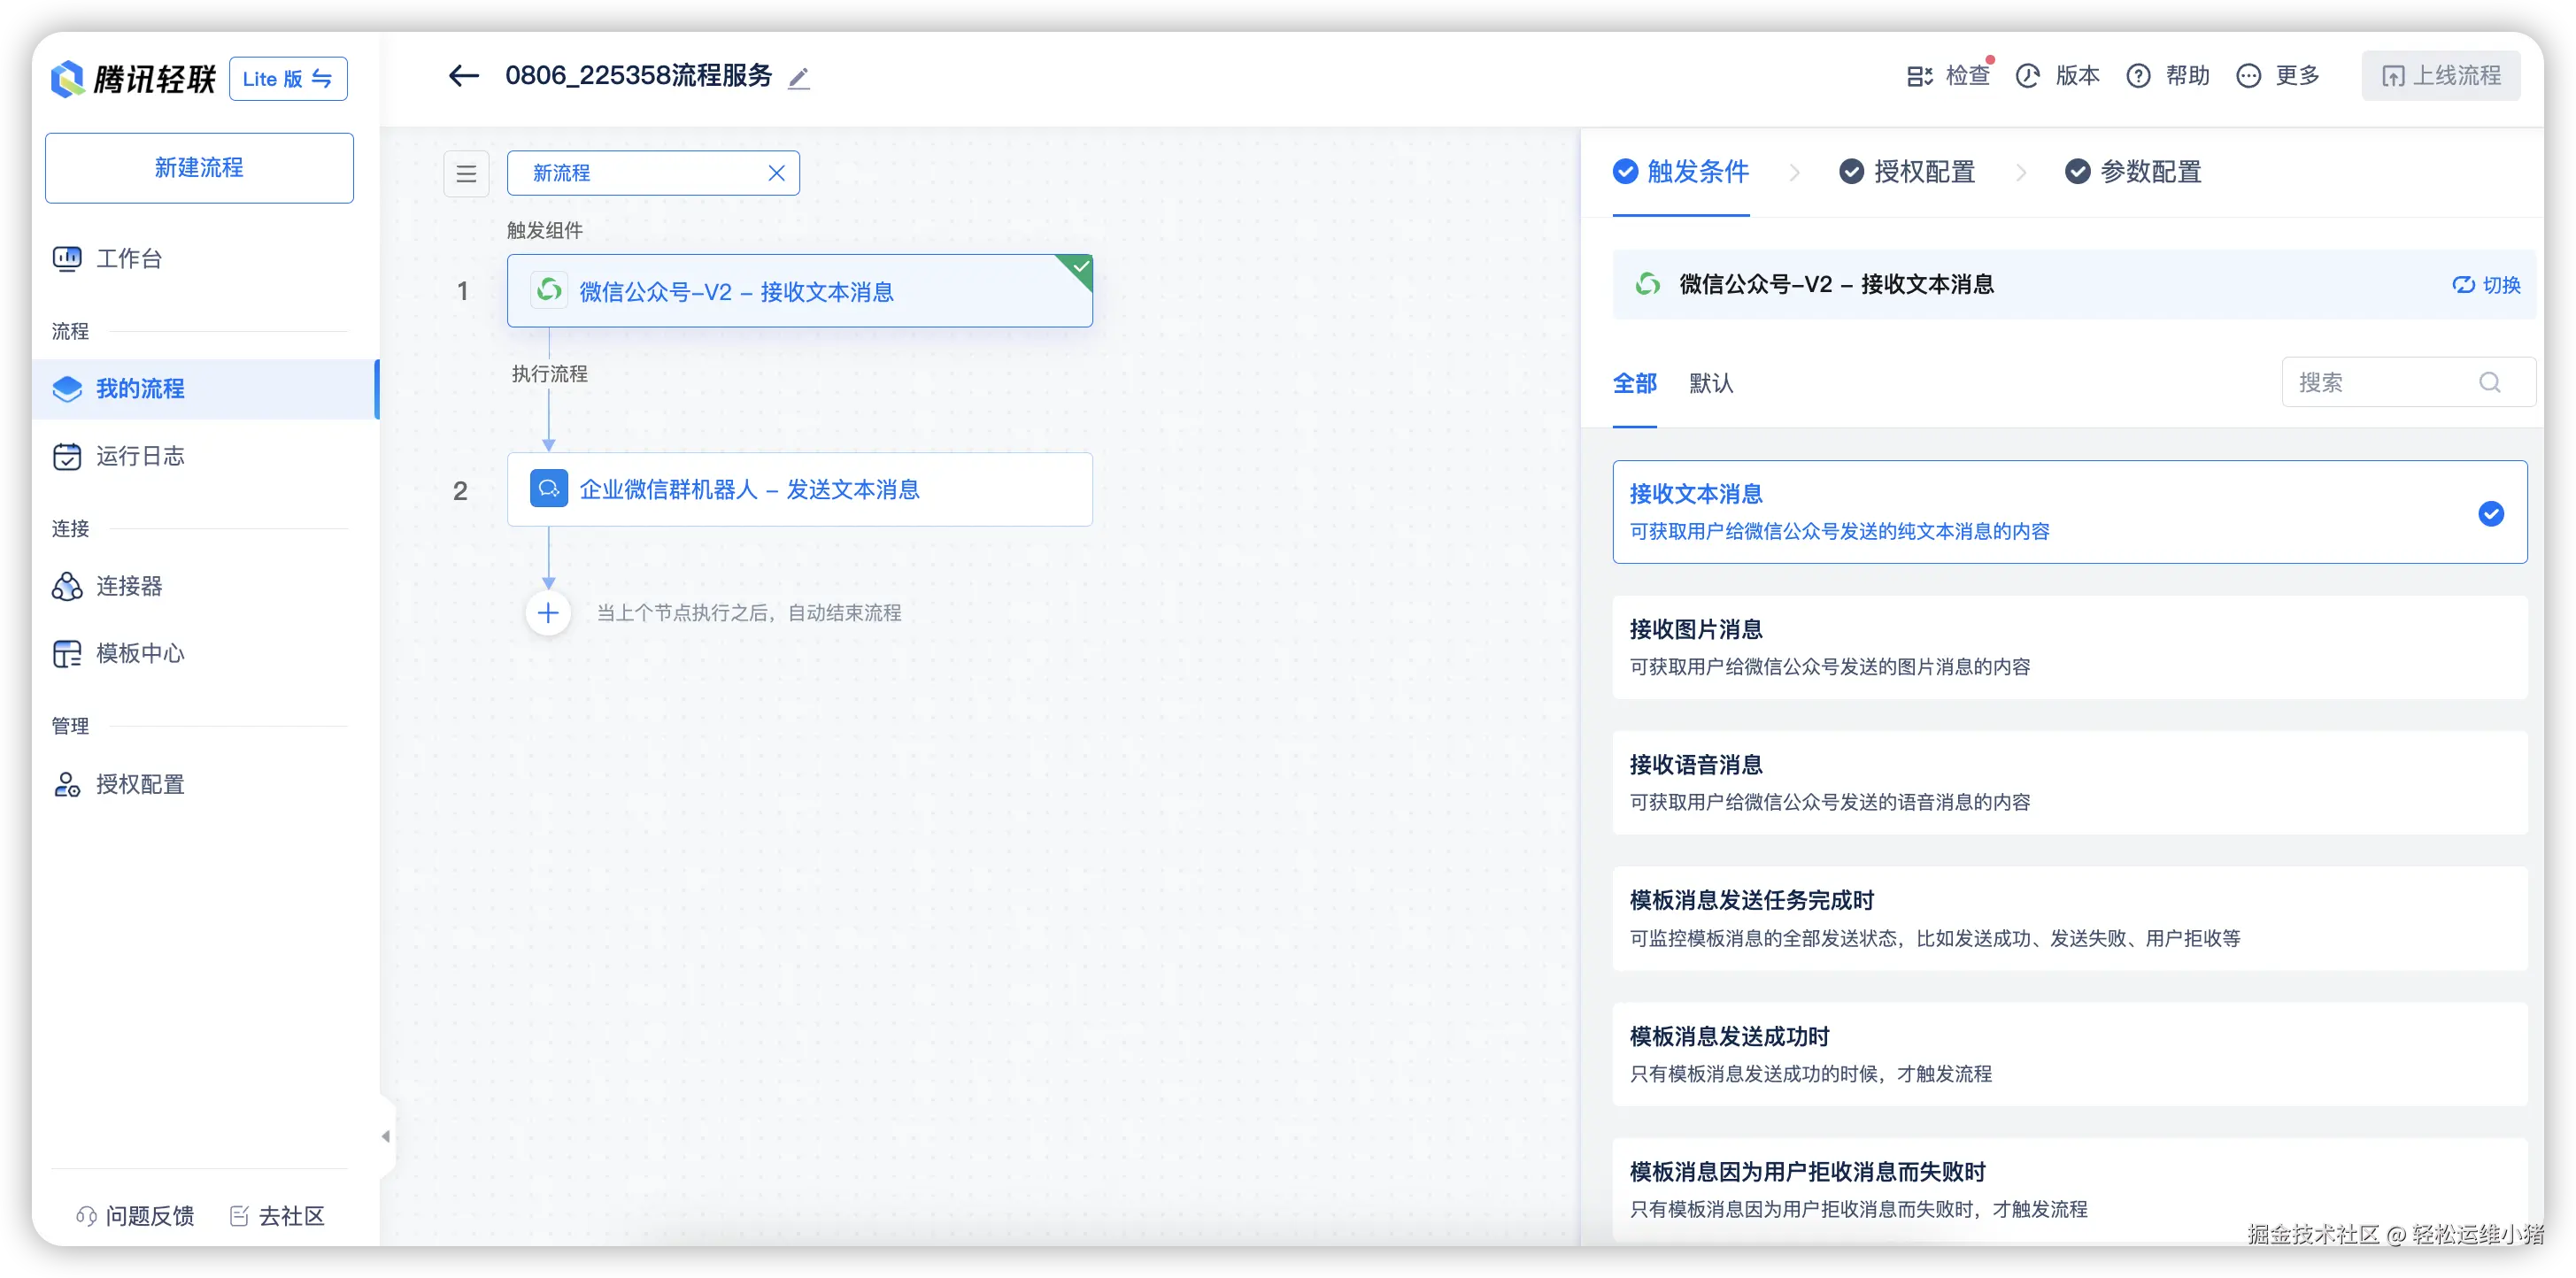
Task: Click 切换 to switch trigger app
Action: [x=2487, y=285]
